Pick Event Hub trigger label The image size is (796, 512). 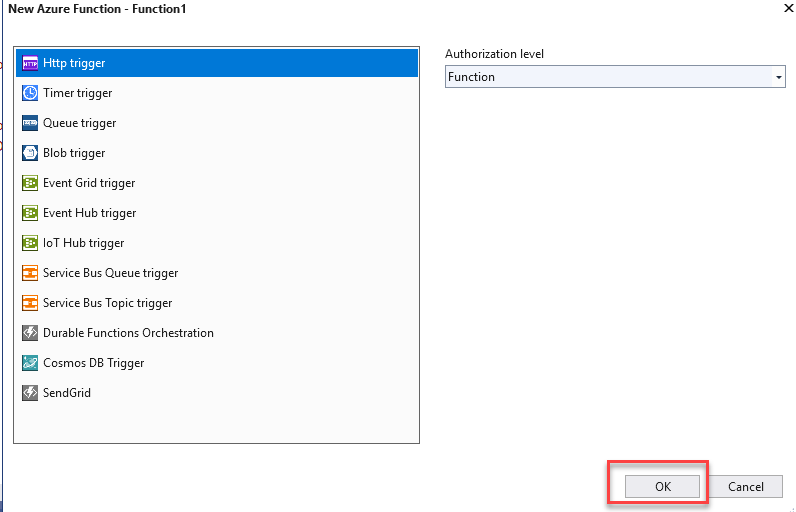click(90, 213)
